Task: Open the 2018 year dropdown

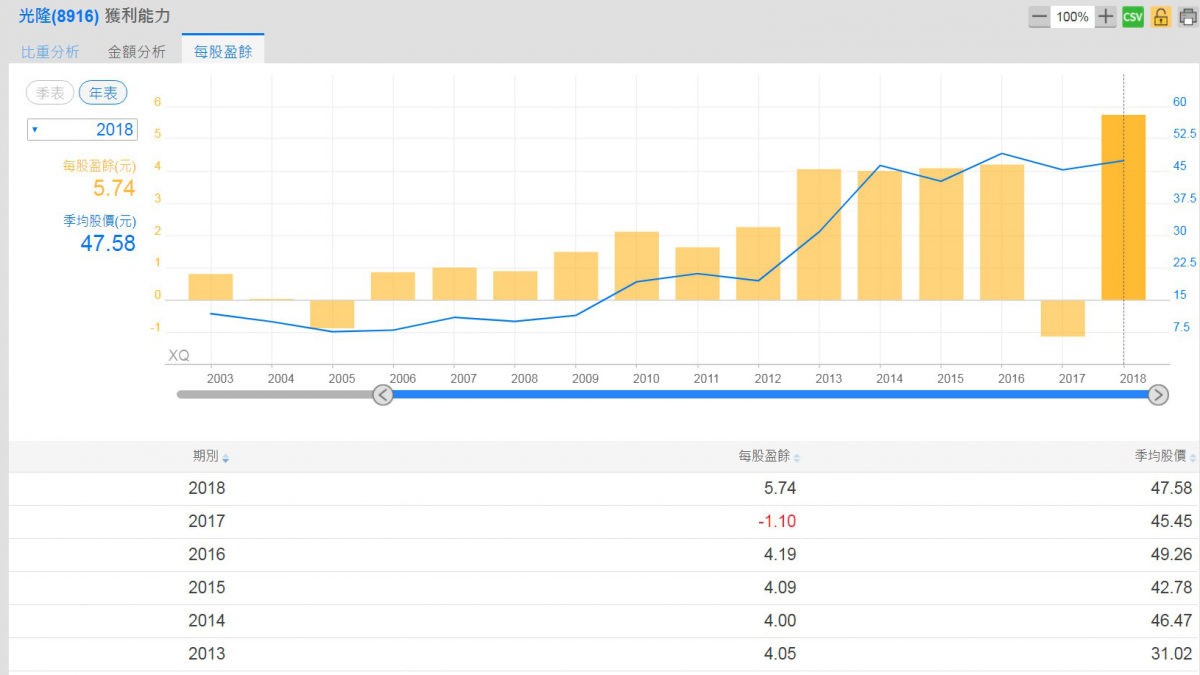Action: coord(81,129)
